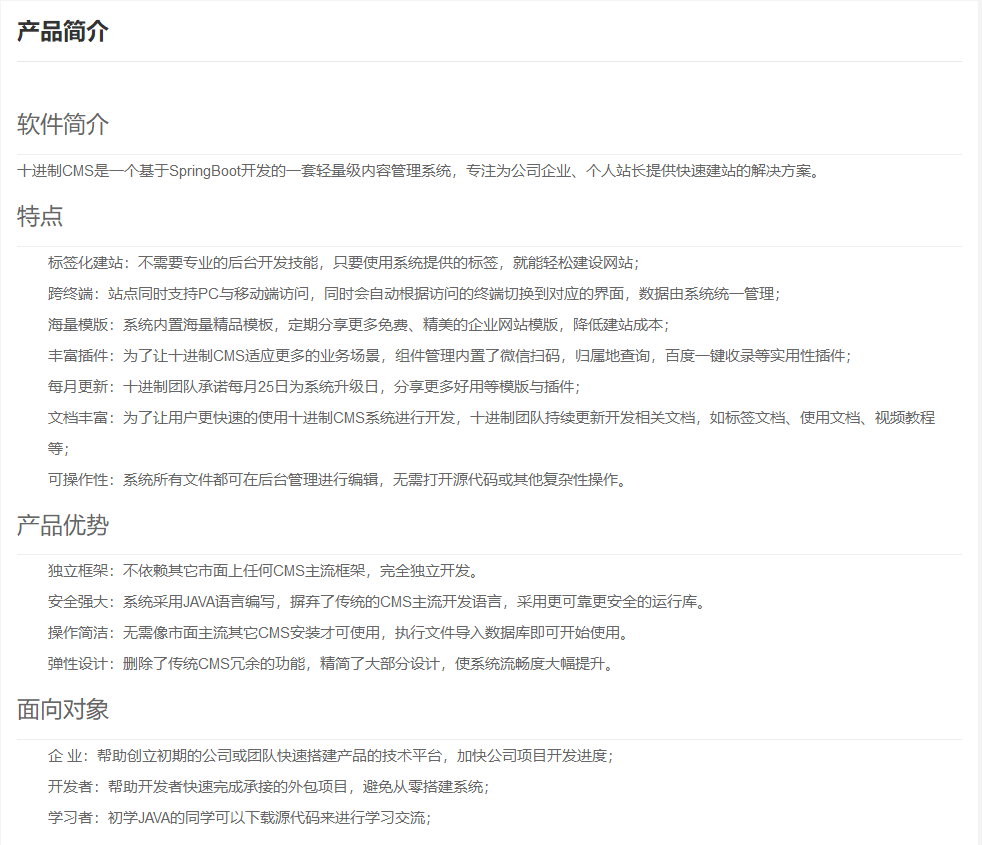Click the 丰富插件 feature line
This screenshot has height=845, width=982.
pyautogui.click(x=450, y=356)
